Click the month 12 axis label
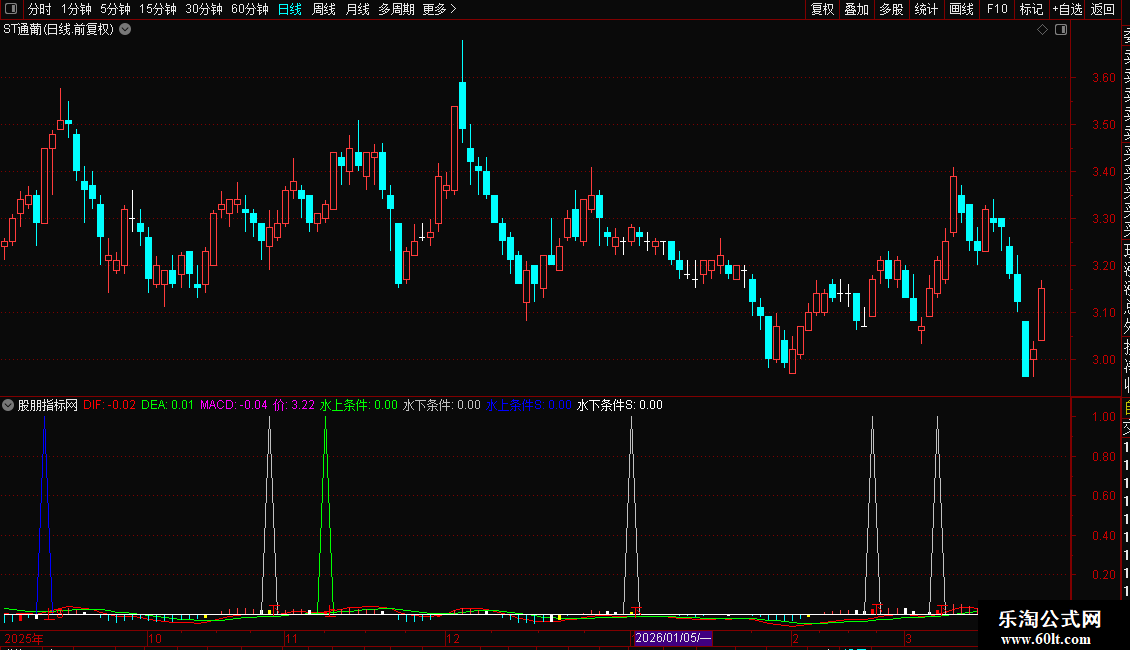Viewport: 1130px width, 650px height. pos(453,638)
